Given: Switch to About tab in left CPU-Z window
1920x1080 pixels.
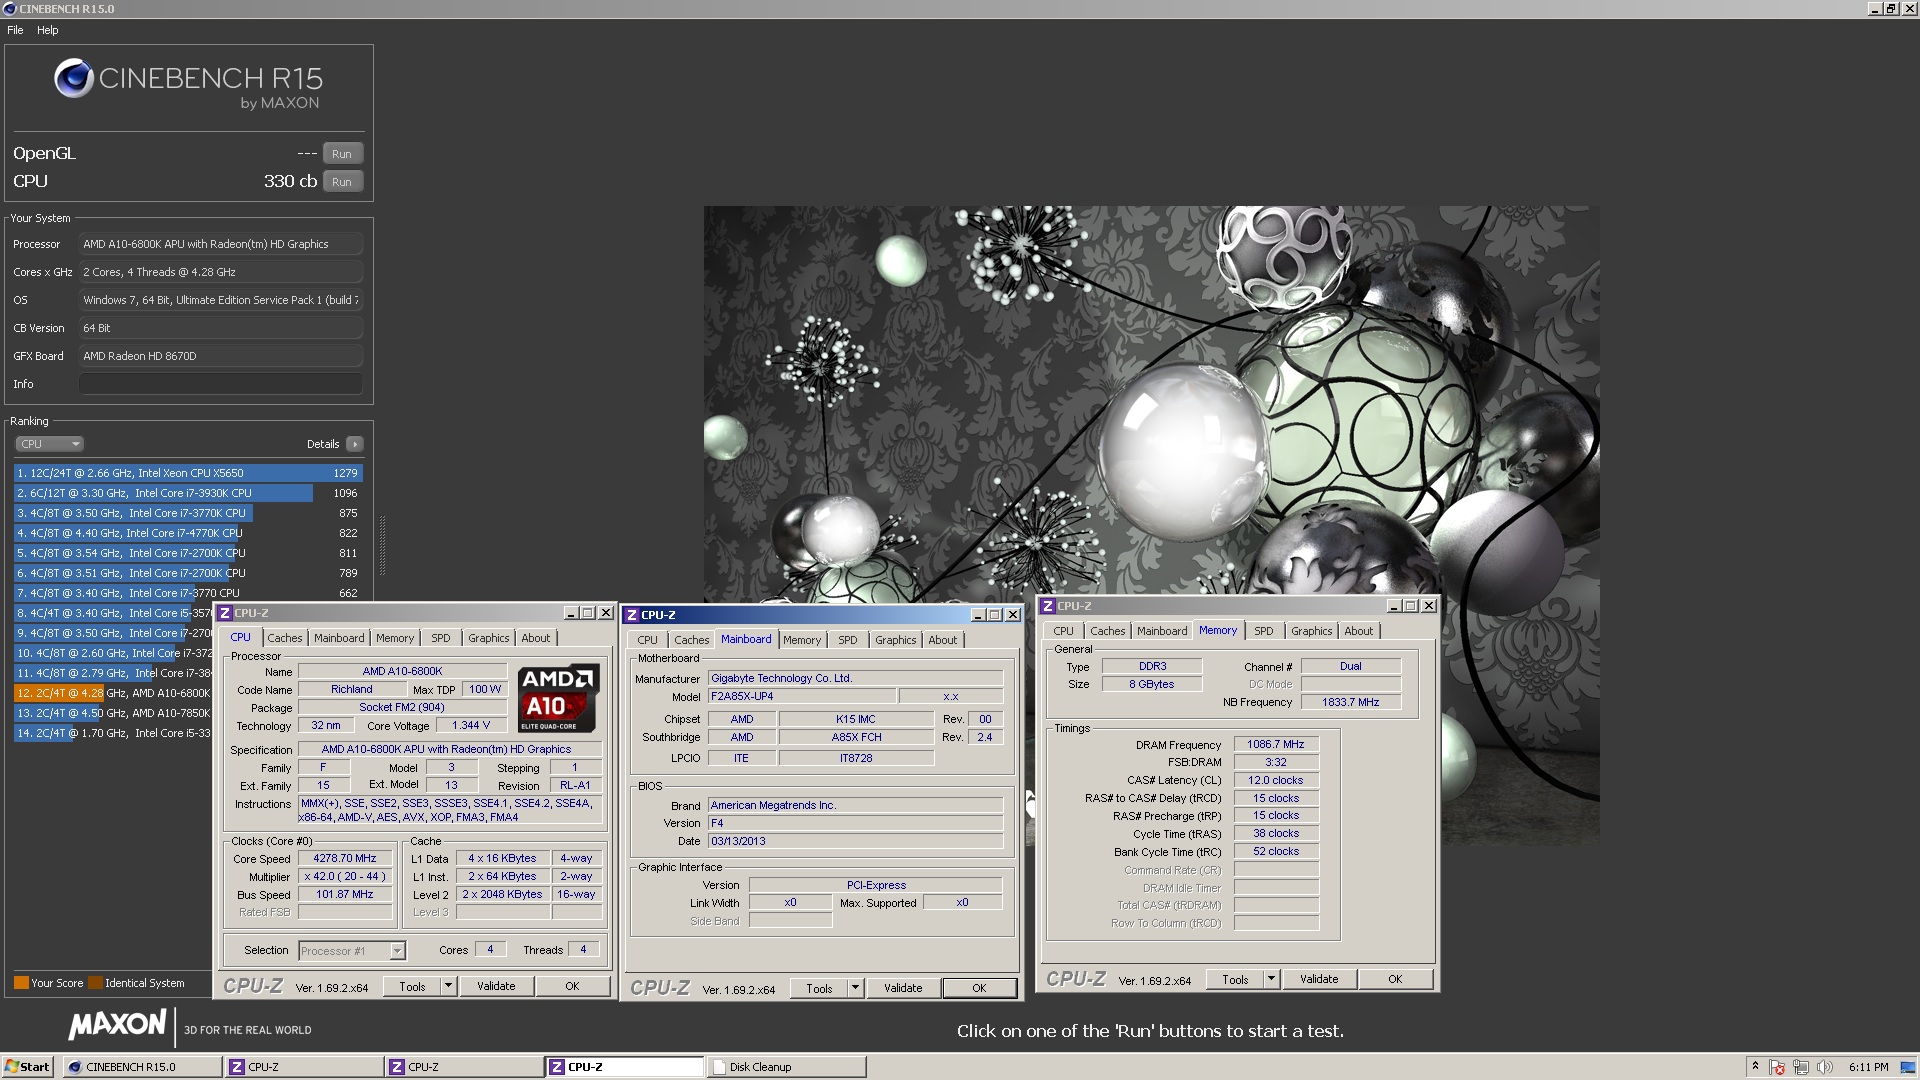Looking at the screenshot, I should [536, 638].
